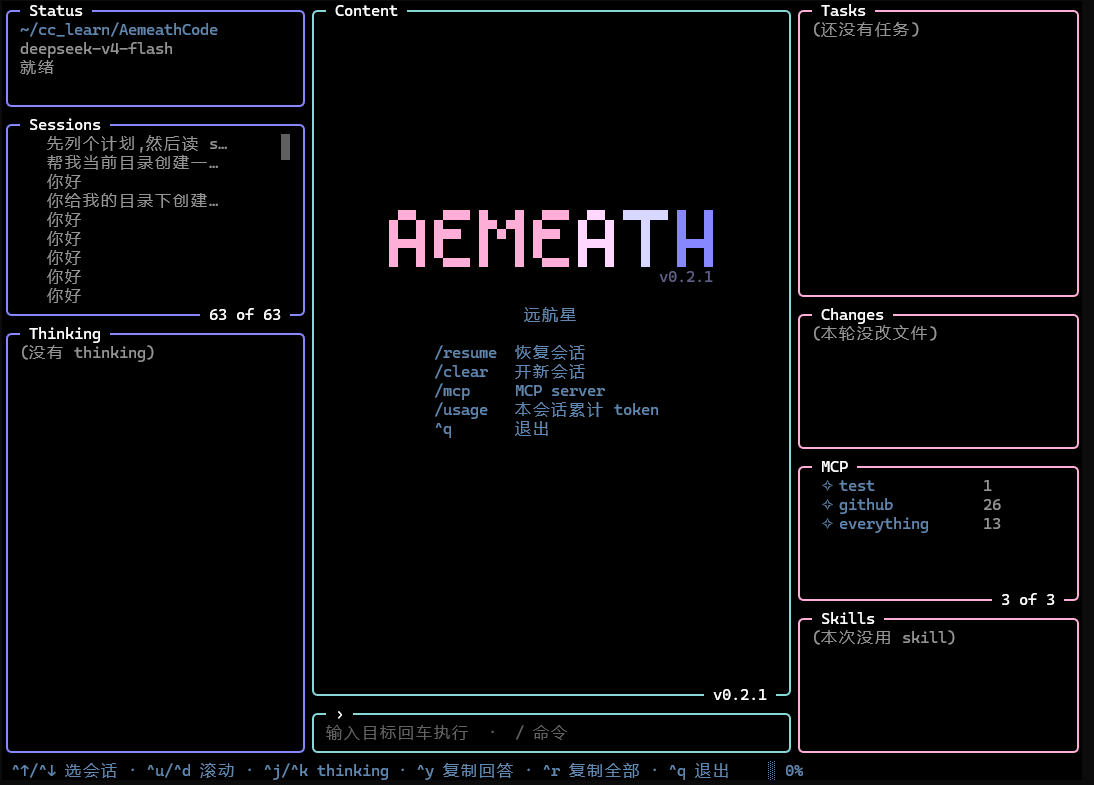The height and width of the screenshot is (785, 1094).
Task: Select the /usage command in the content list
Action: click(x=461, y=410)
